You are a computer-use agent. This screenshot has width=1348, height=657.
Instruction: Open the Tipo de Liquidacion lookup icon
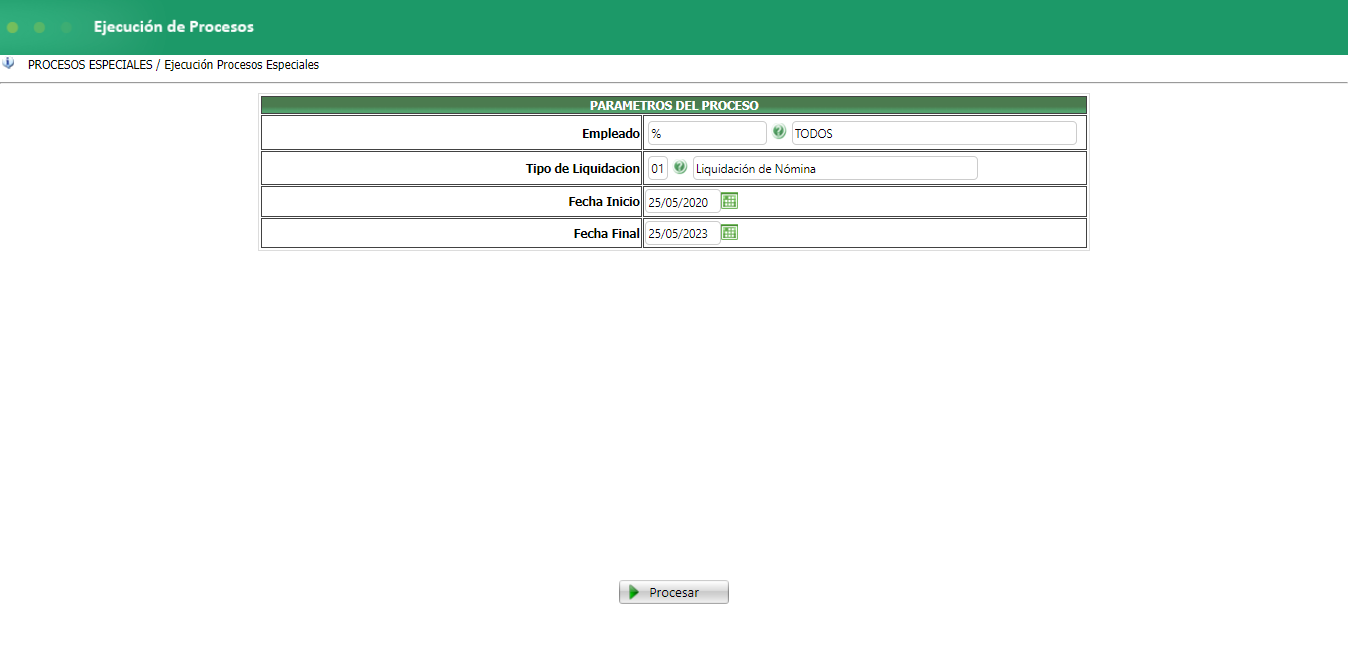680,168
